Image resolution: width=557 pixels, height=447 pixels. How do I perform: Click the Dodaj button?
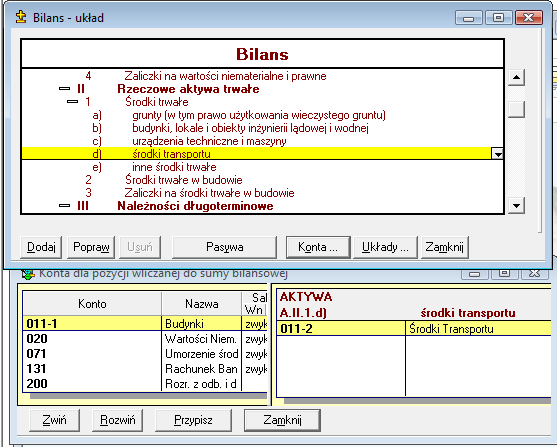coord(41,247)
